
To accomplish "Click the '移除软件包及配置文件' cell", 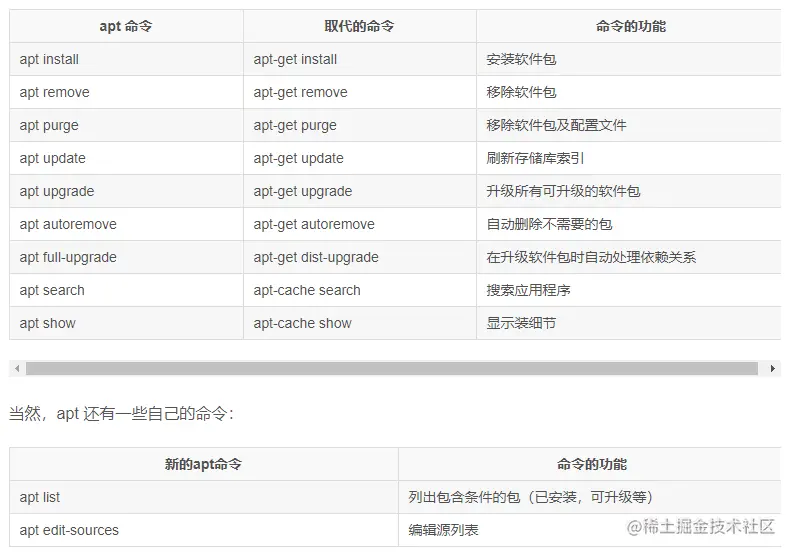I will pos(629,125).
